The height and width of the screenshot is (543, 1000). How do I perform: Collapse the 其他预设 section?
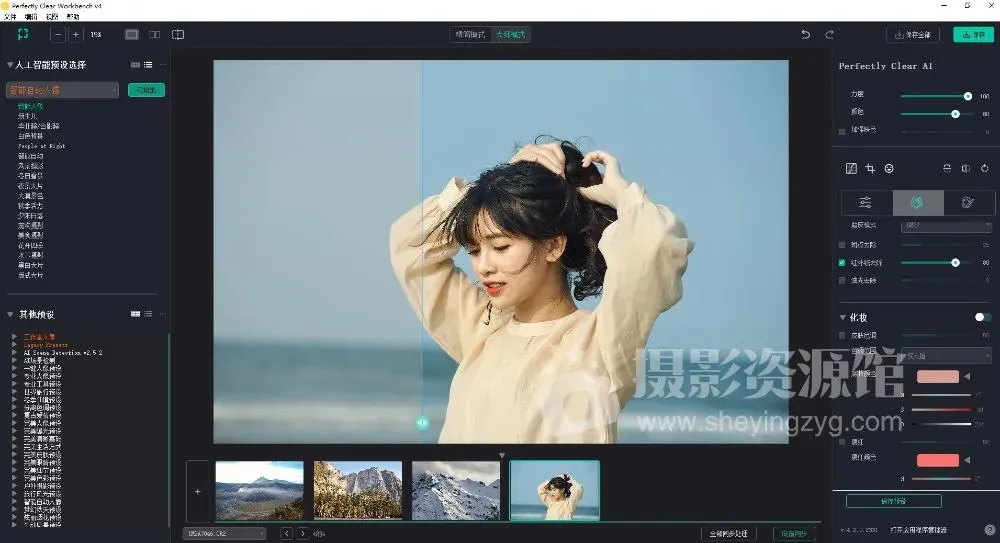click(10, 315)
